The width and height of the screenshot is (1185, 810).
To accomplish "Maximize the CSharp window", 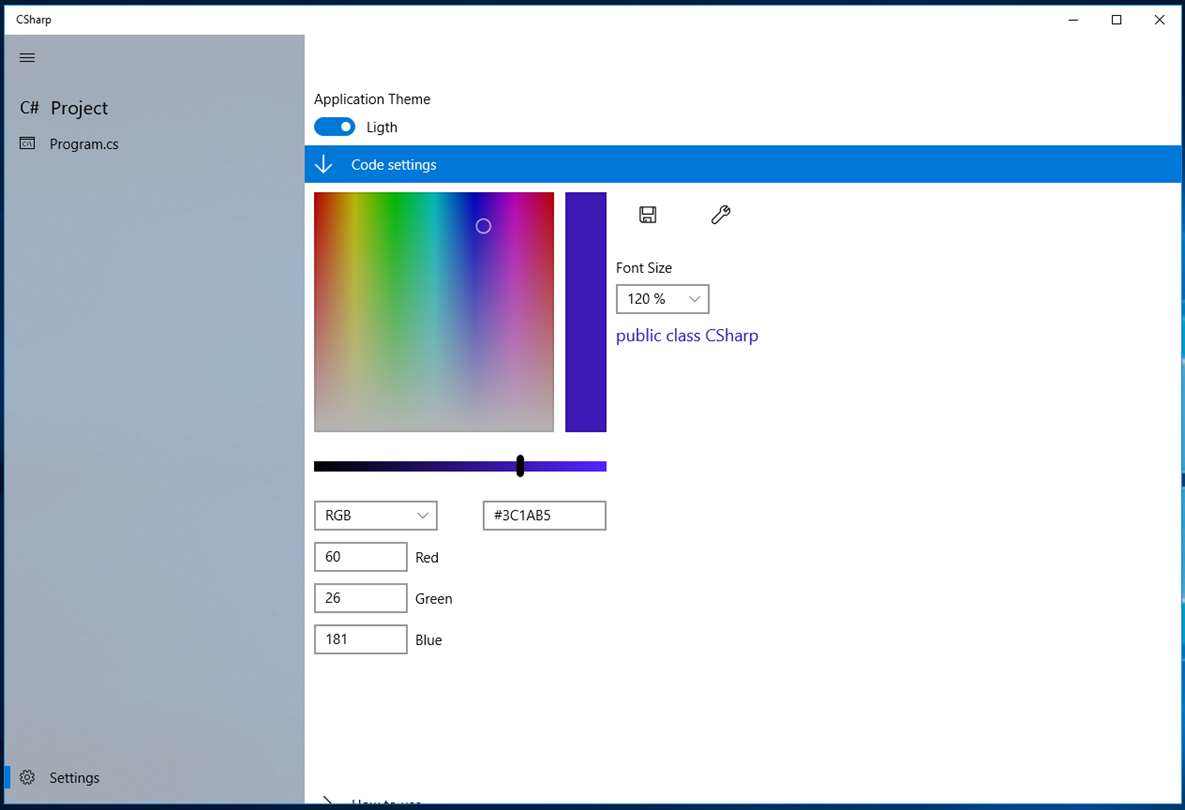I will coord(1116,20).
